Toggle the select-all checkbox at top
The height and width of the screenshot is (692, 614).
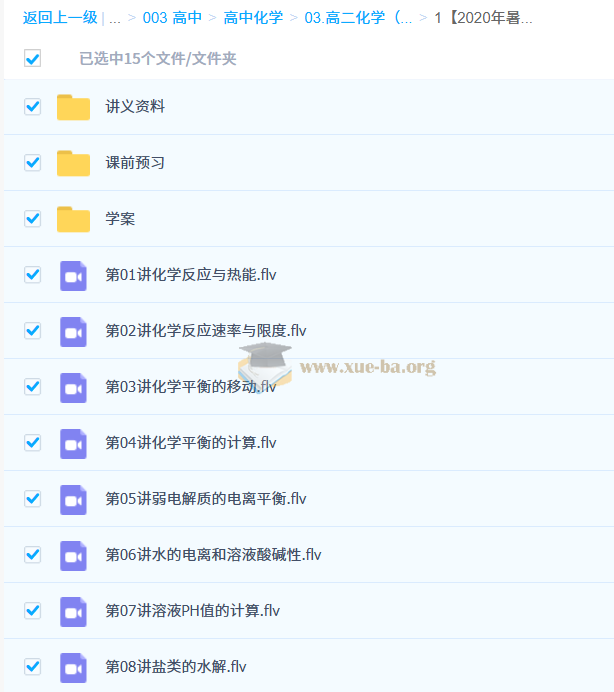[x=32, y=59]
